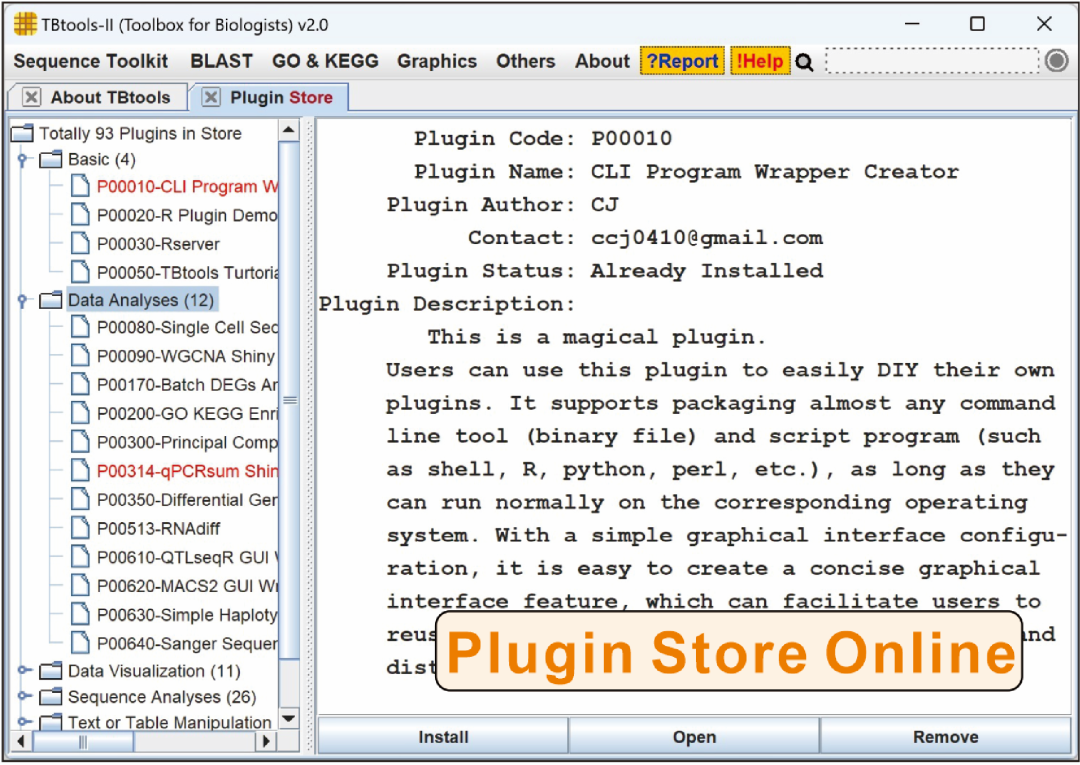Collapse the Basic (4) tree node
This screenshot has height=765, width=1080.
(x=23, y=160)
